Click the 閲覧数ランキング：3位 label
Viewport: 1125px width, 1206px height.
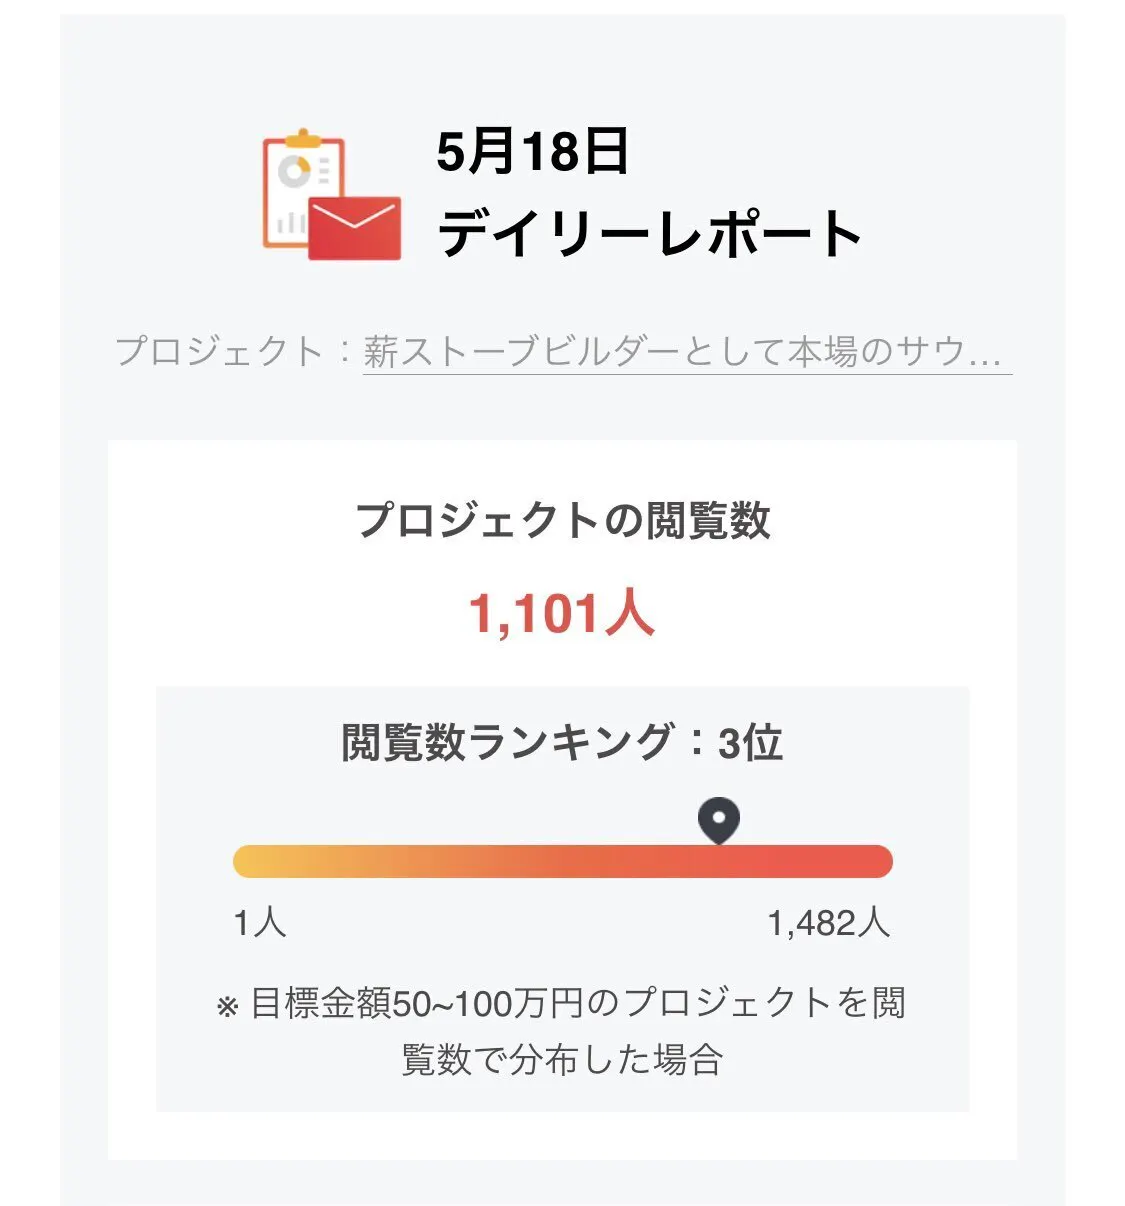(561, 743)
